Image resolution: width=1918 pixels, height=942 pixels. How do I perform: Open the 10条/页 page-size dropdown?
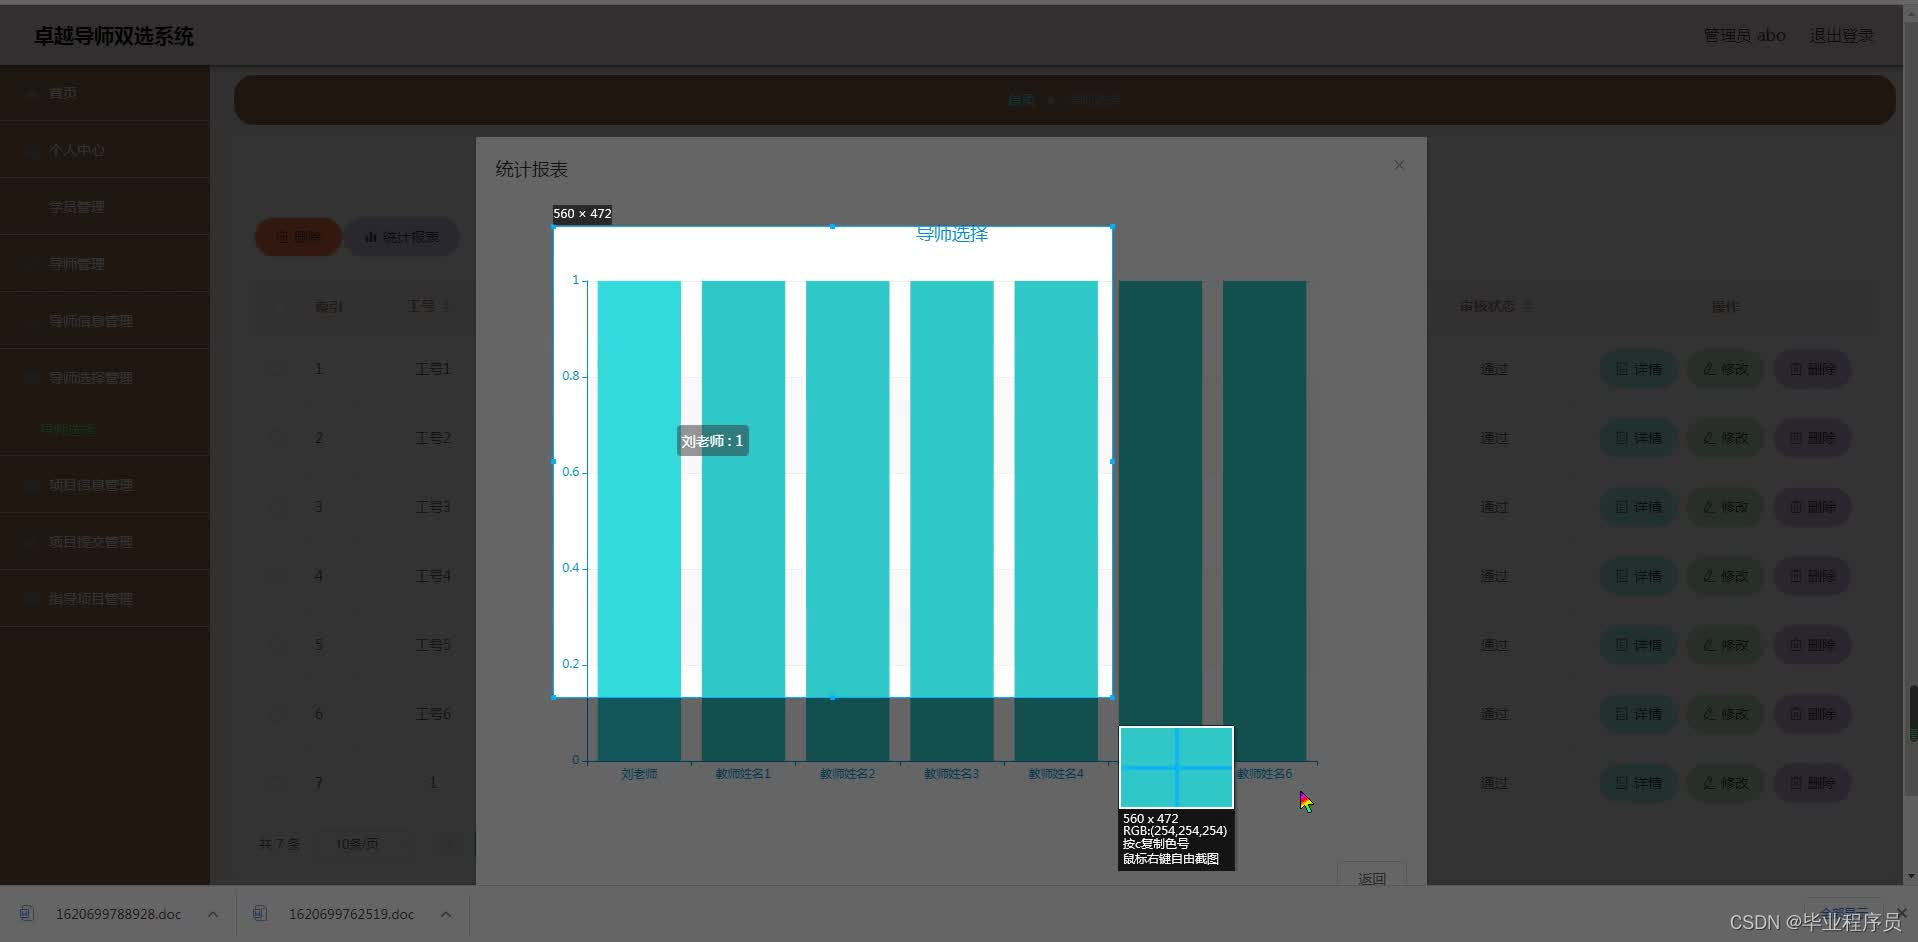[x=364, y=844]
